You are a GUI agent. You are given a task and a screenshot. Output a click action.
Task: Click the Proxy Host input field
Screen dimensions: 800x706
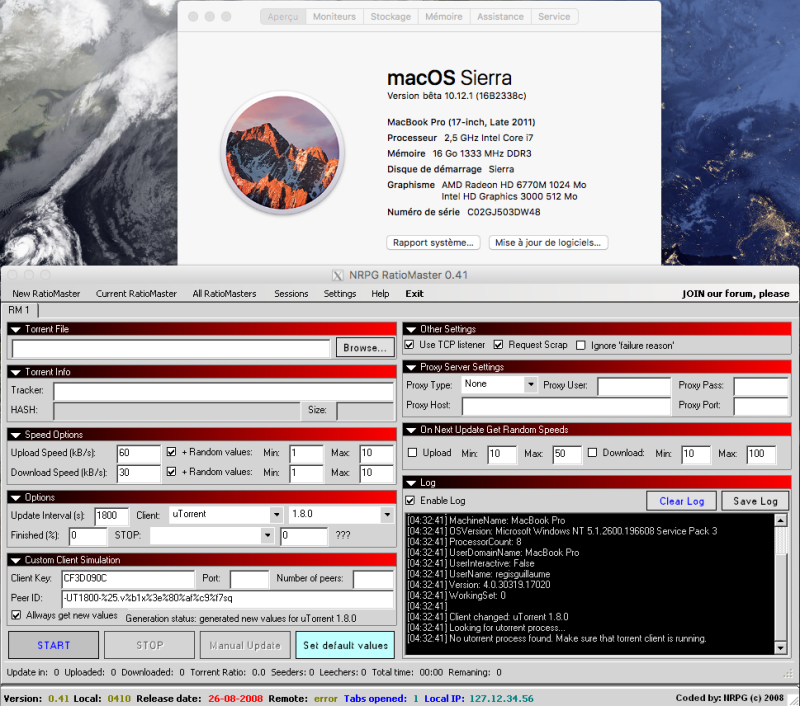[566, 406]
